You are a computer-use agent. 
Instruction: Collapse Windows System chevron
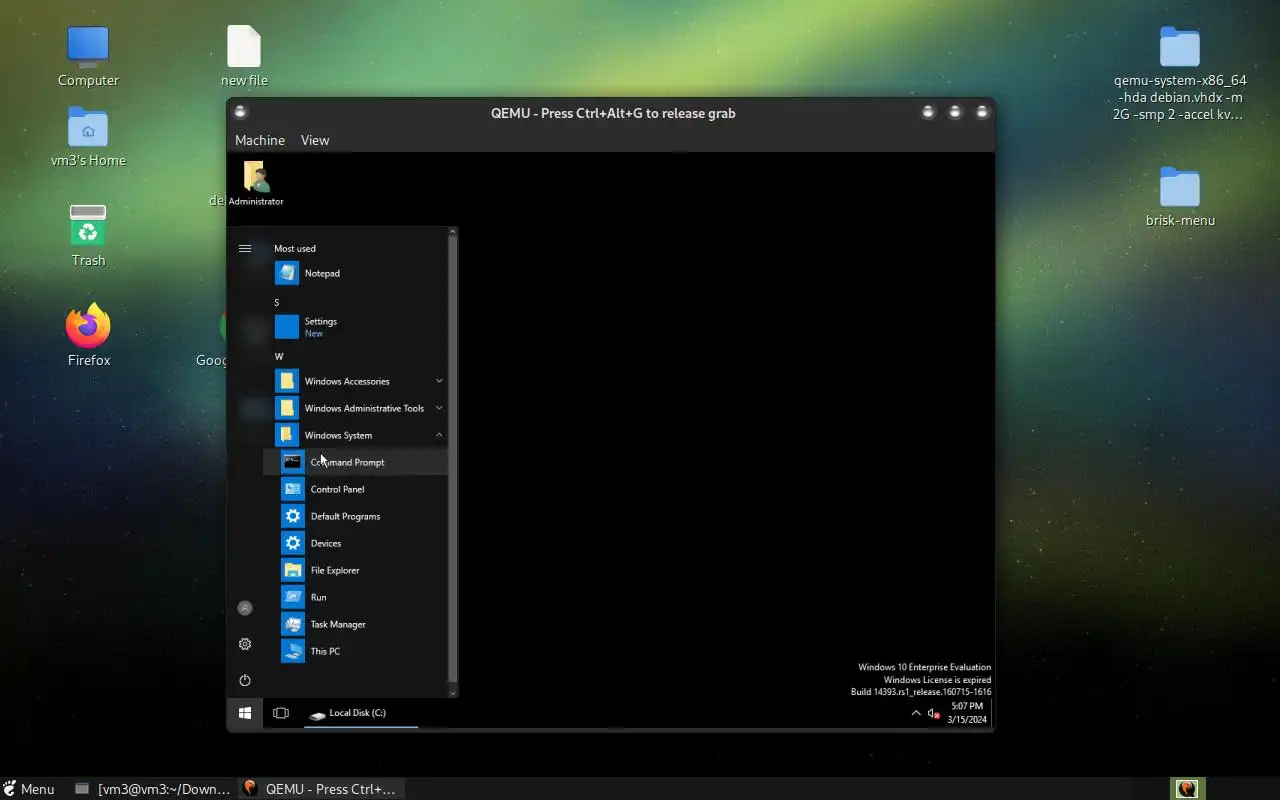coord(439,435)
